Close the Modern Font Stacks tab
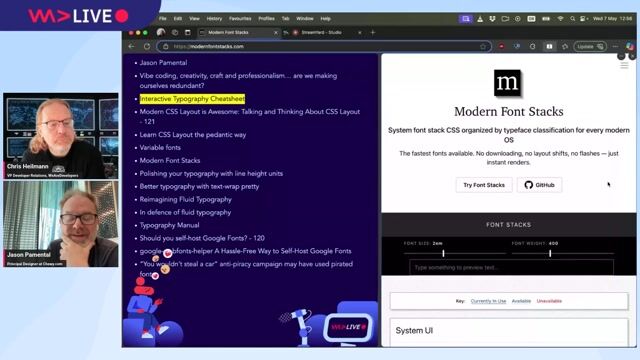 point(276,32)
